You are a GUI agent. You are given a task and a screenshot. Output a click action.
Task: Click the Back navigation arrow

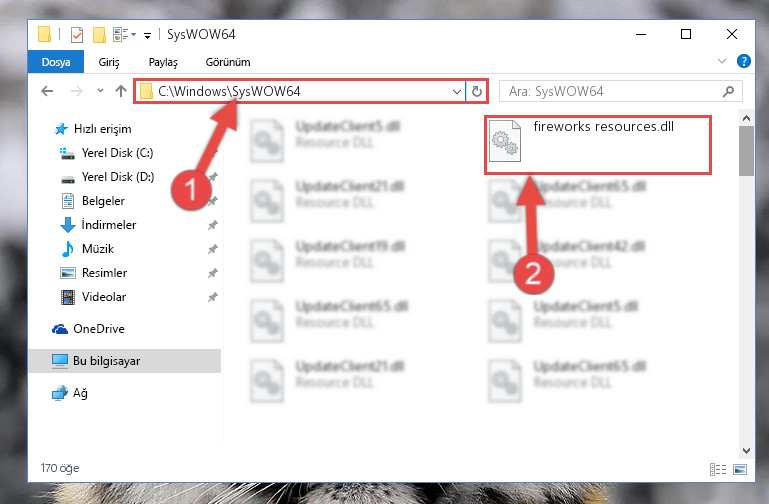click(47, 91)
